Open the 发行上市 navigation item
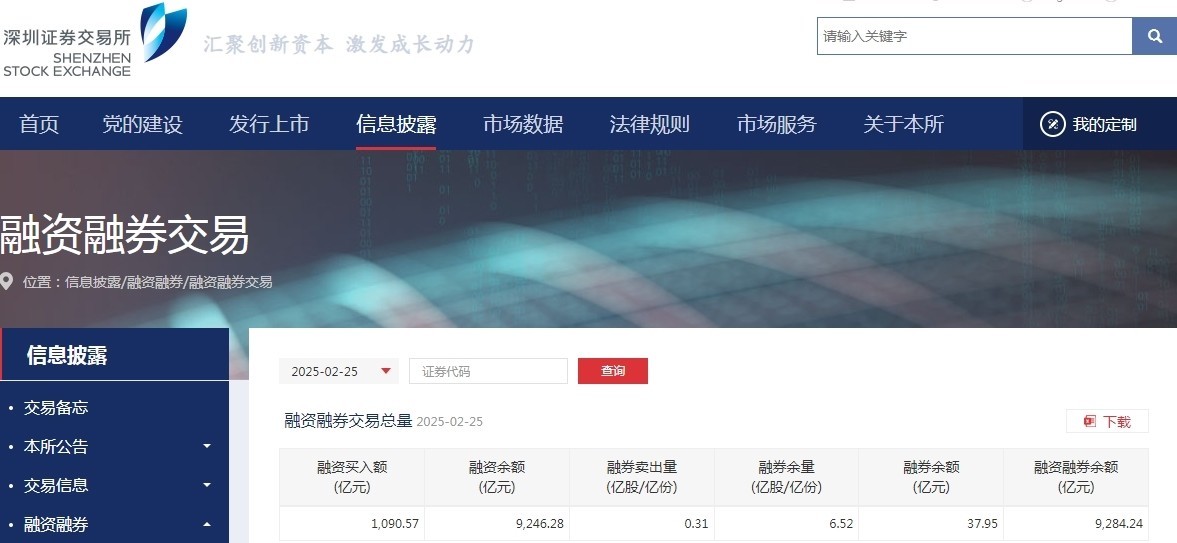Viewport: 1177px width, 543px height. pyautogui.click(x=269, y=124)
